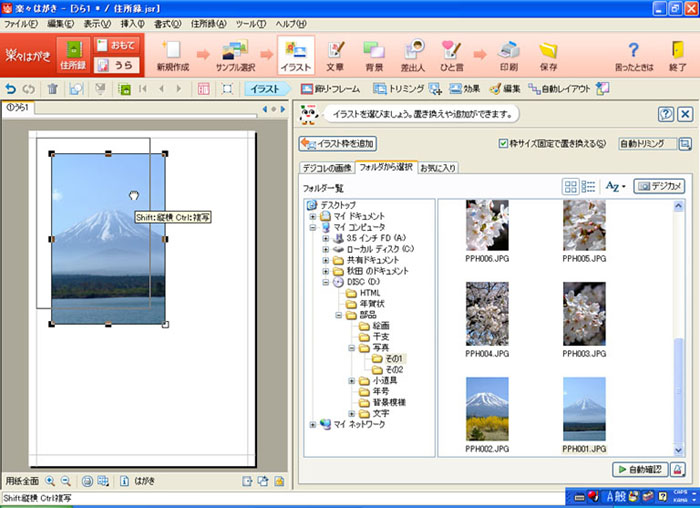Click the 住所録 address book icon
700x508 pixels.
tap(72, 56)
